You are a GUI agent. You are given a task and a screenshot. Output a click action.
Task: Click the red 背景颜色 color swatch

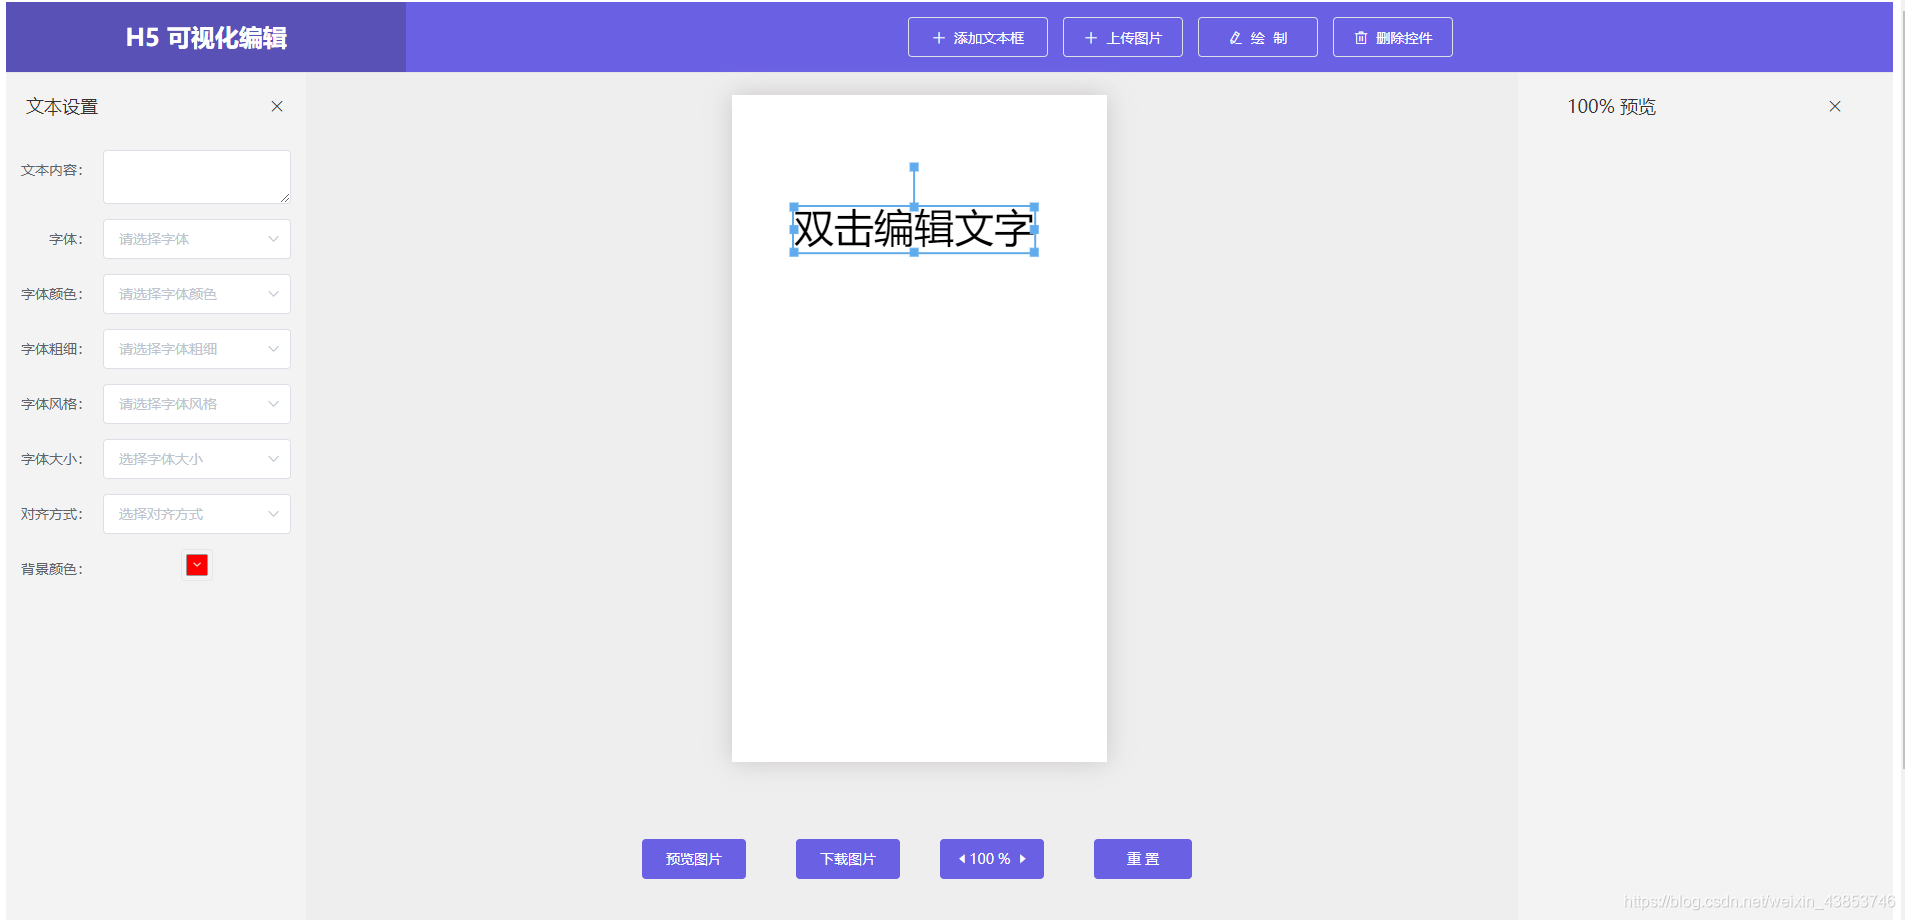(x=196, y=564)
